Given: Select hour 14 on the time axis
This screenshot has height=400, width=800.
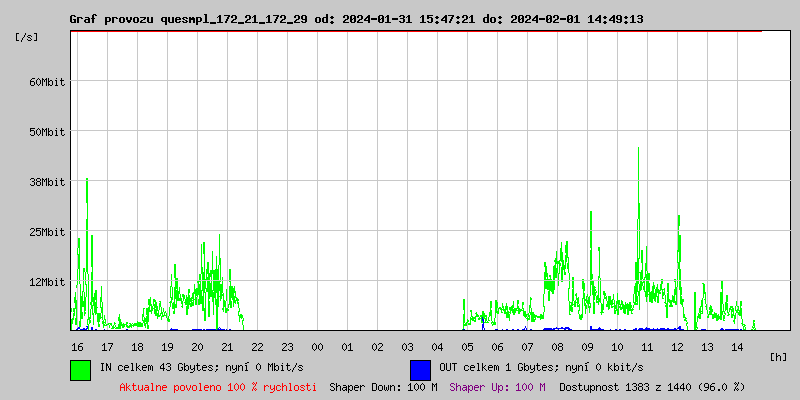Looking at the screenshot, I should point(737,347).
